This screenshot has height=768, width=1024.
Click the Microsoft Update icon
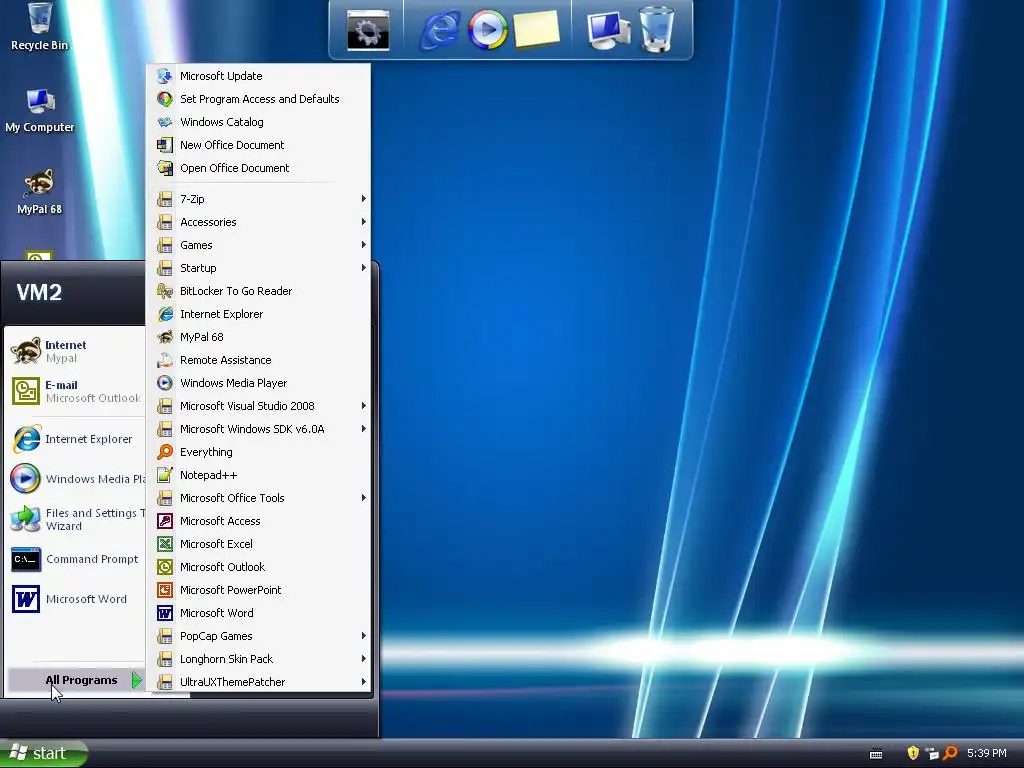tap(165, 76)
